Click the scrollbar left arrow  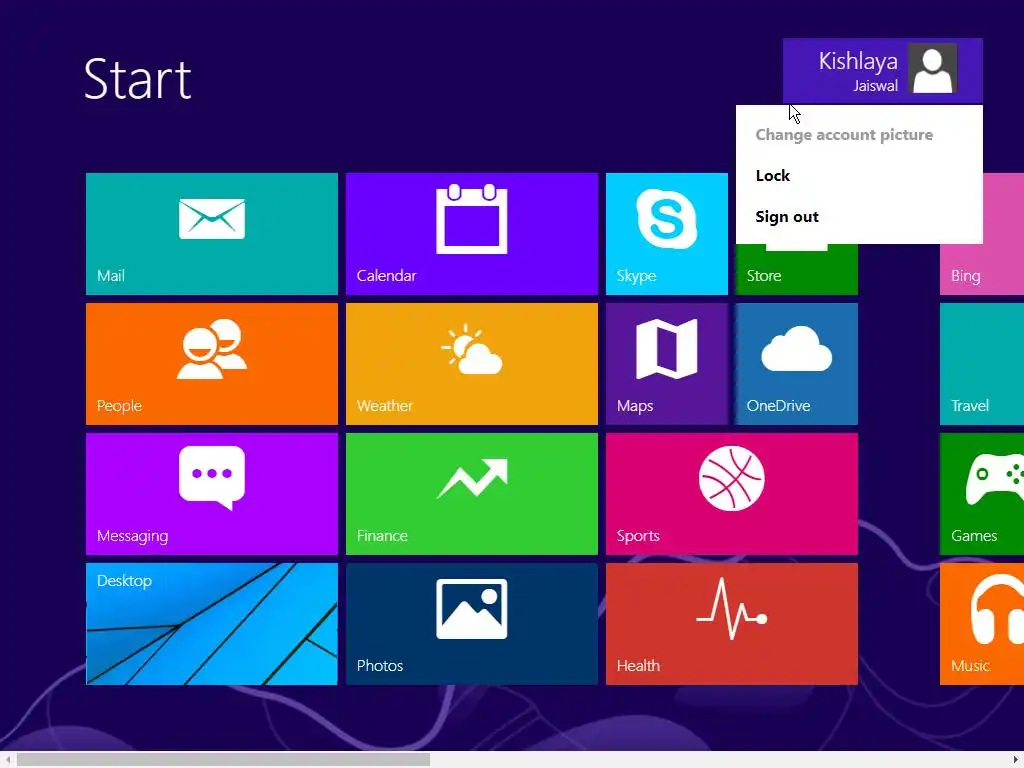pos(7,760)
